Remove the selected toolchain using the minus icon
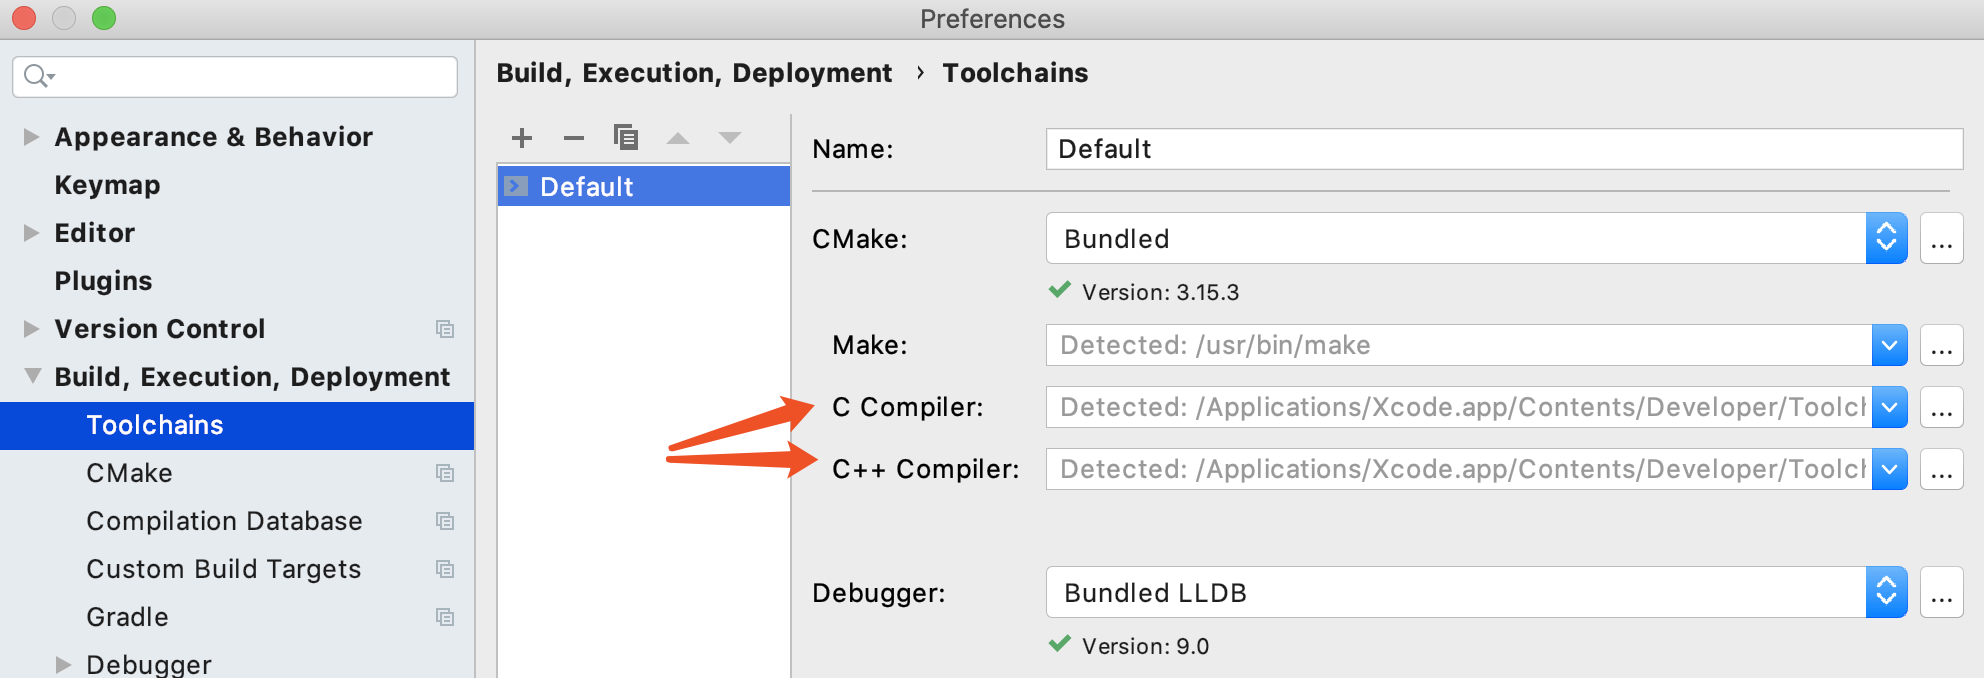Image resolution: width=1984 pixels, height=678 pixels. coord(574,137)
